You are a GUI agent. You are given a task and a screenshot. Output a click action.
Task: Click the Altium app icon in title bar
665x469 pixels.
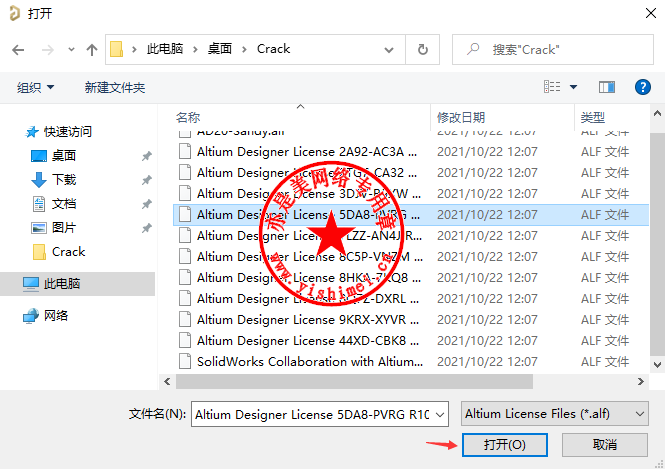[x=14, y=13]
